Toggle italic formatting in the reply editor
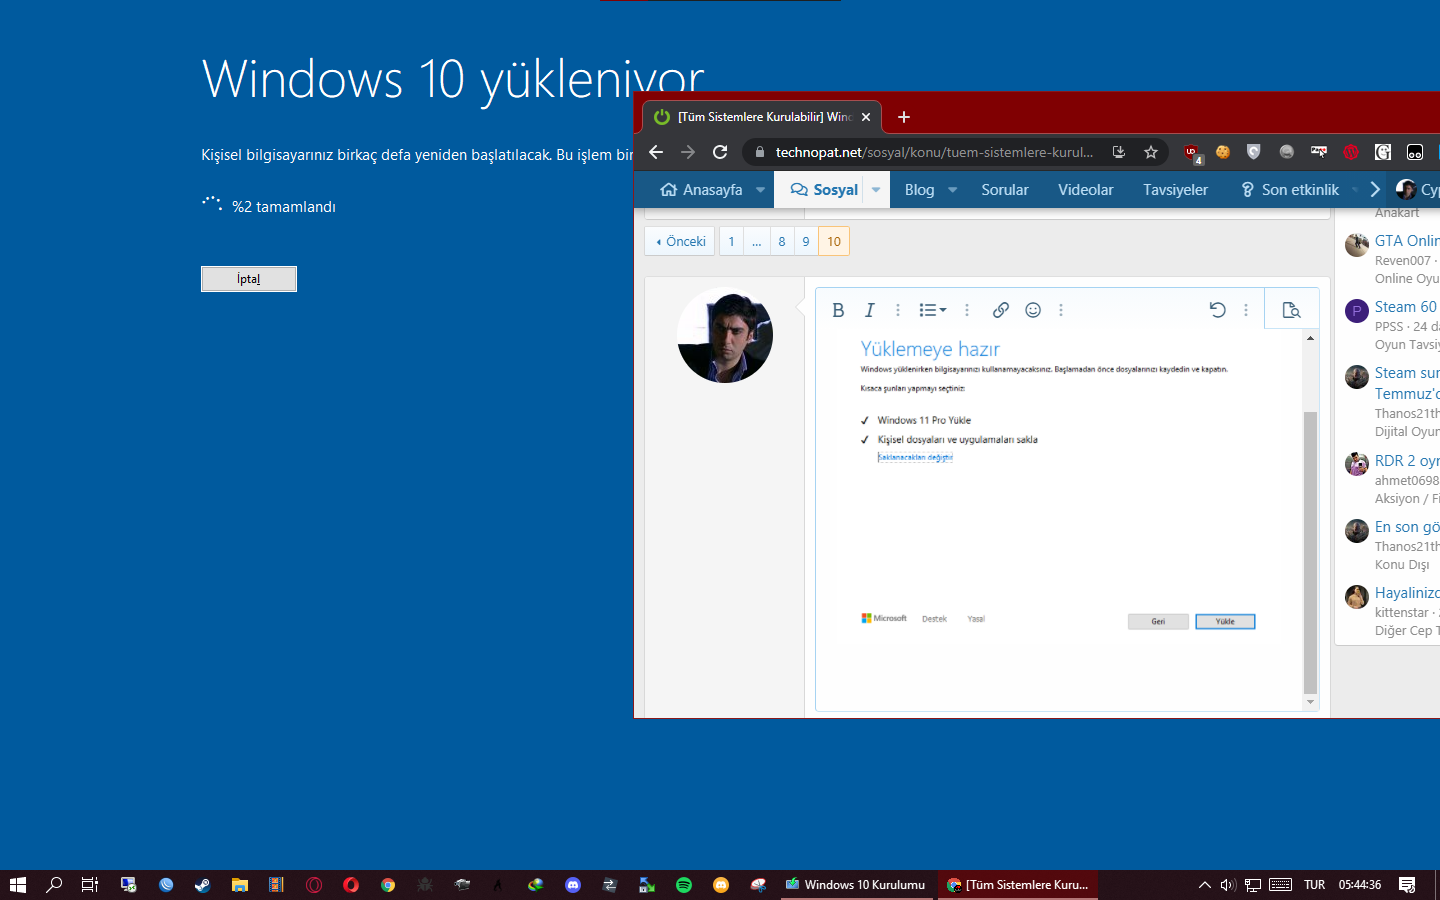1440x900 pixels. 870,310
